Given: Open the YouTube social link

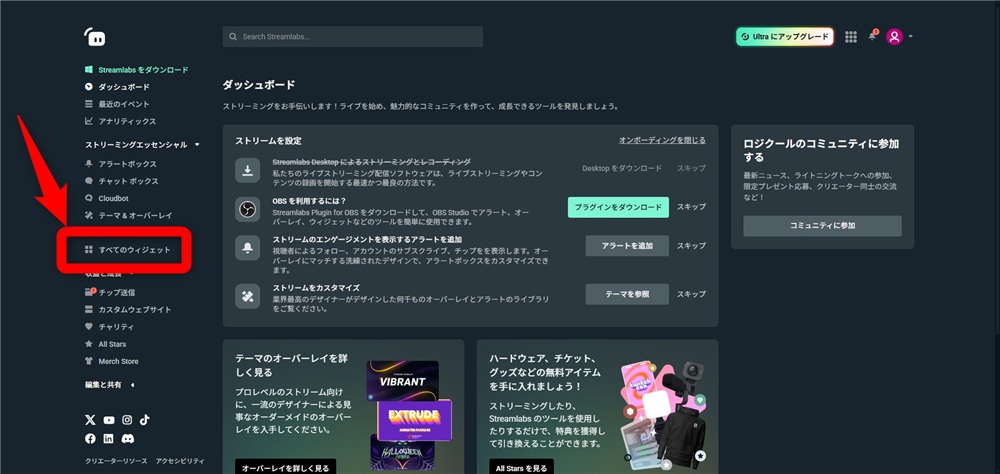Looking at the screenshot, I should (x=109, y=420).
